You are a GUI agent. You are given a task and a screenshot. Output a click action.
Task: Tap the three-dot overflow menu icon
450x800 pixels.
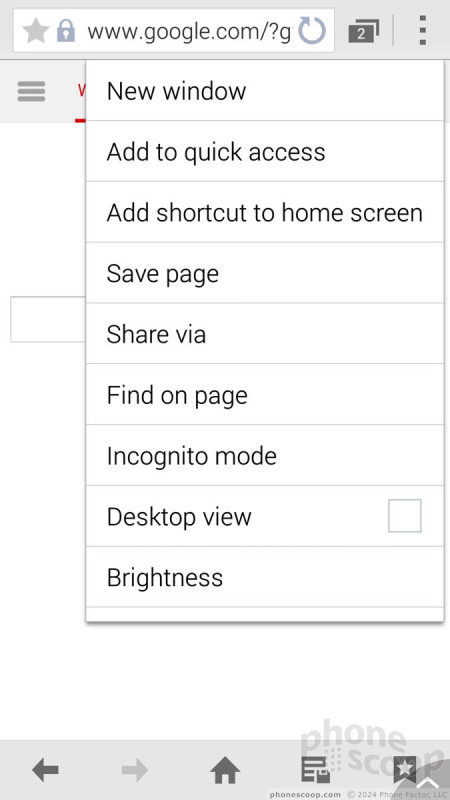tap(422, 30)
